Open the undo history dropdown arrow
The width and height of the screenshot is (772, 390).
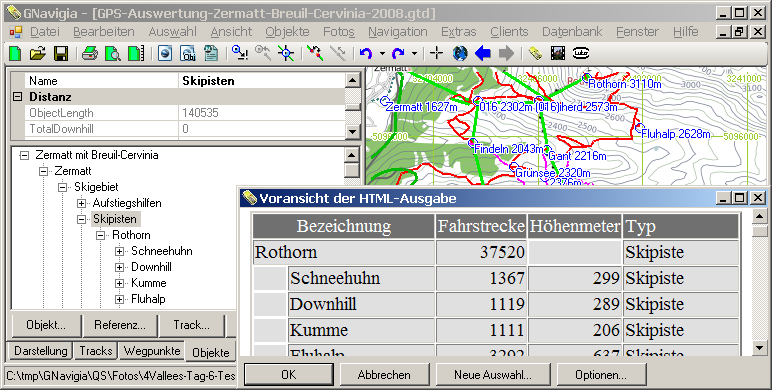[382, 53]
